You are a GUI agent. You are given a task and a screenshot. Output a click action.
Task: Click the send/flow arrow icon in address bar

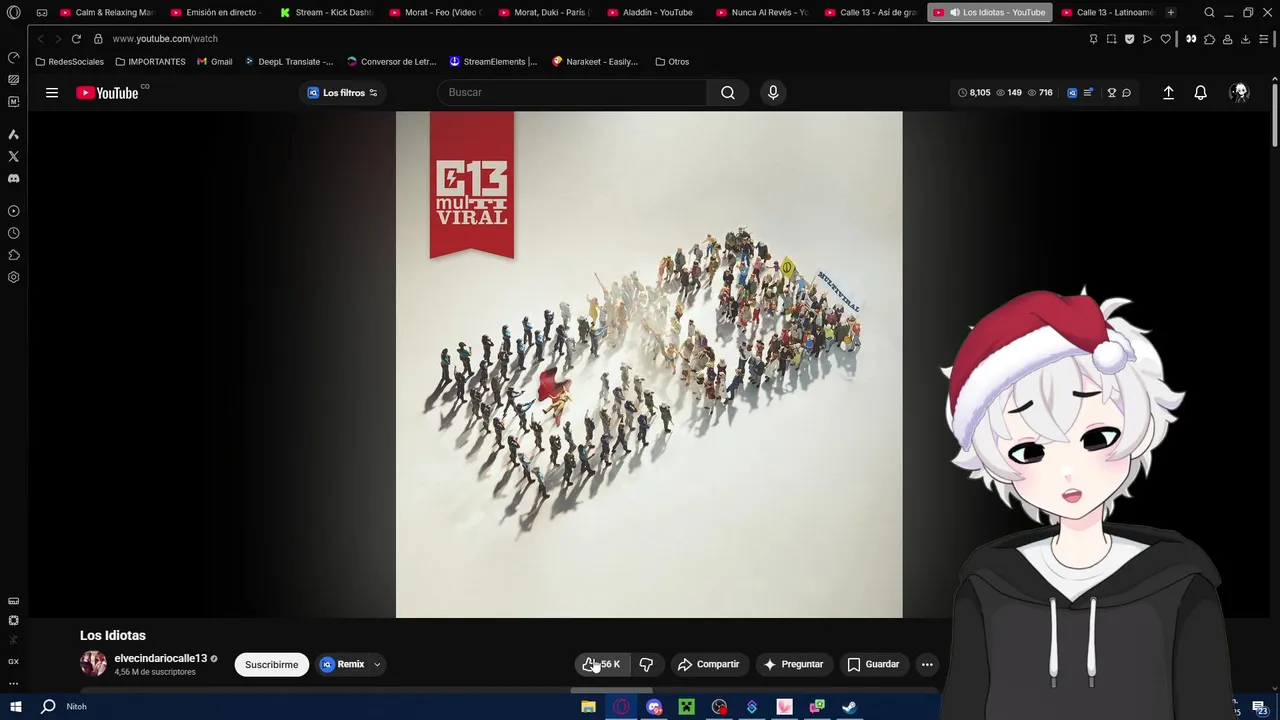click(1147, 39)
